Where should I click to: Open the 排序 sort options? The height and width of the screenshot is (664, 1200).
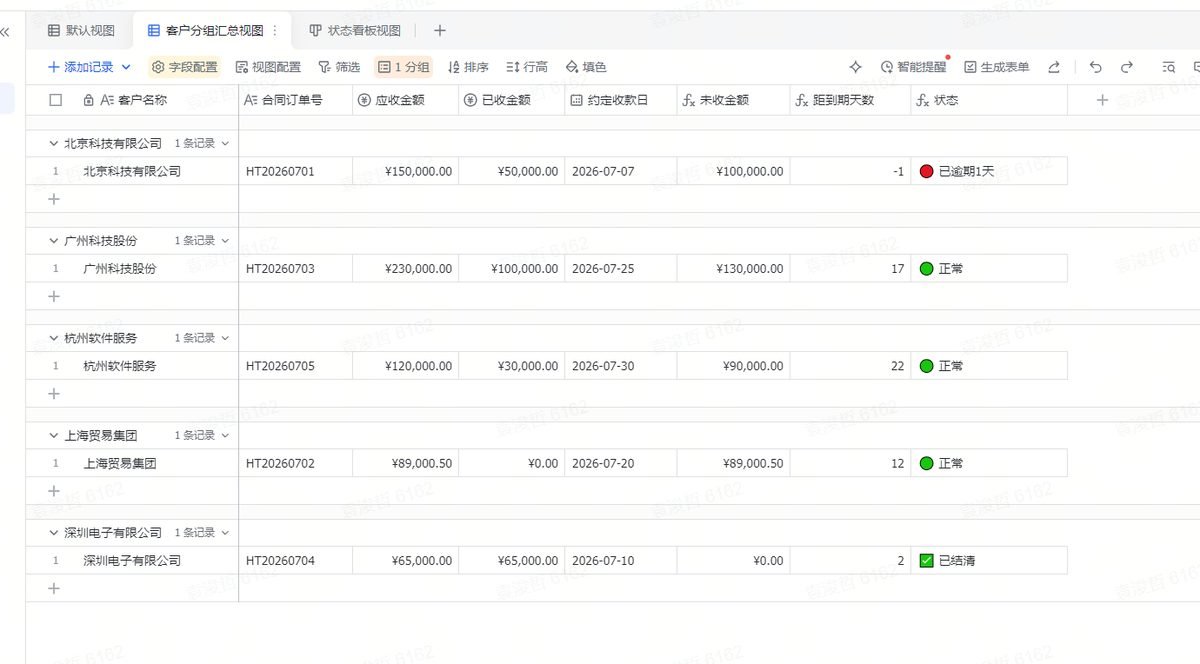point(468,67)
